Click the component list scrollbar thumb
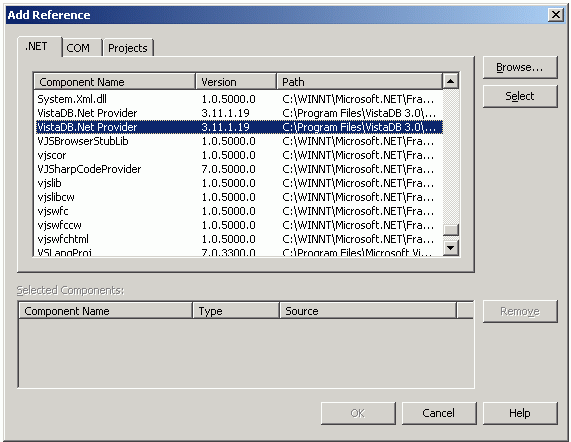 451,229
